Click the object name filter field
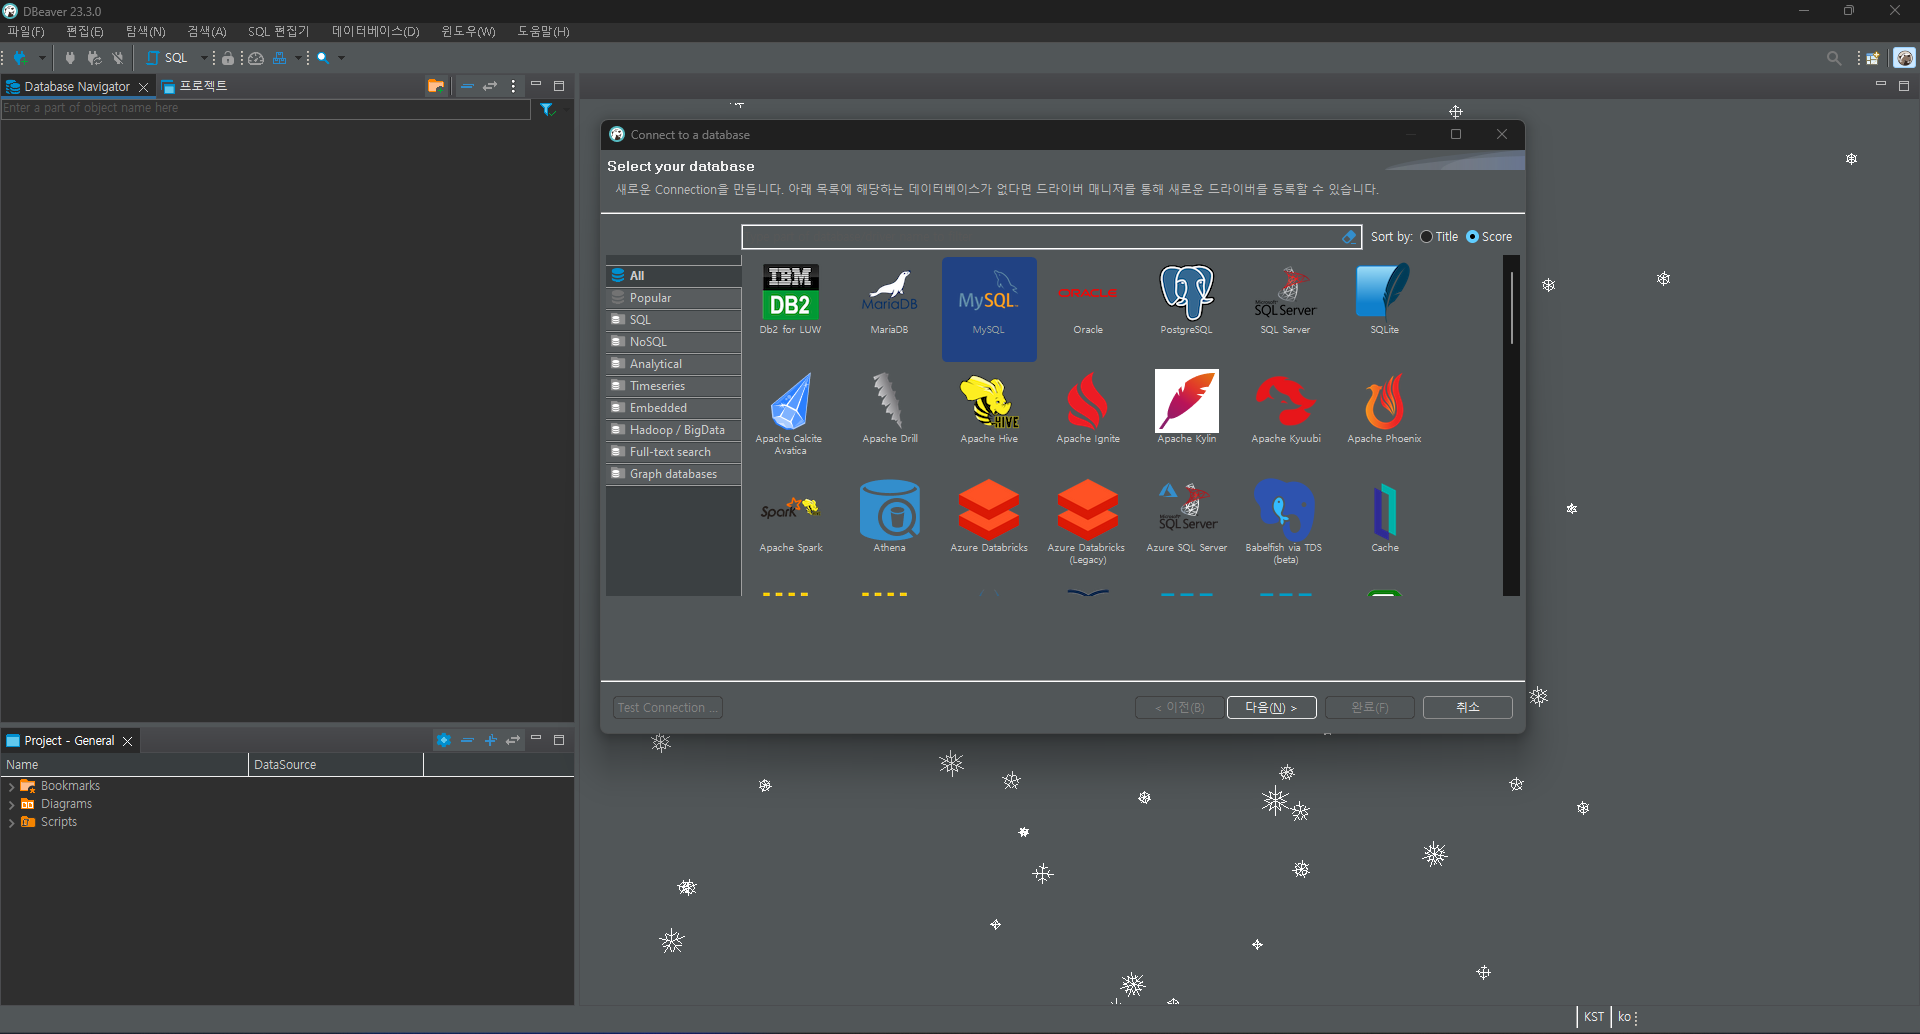This screenshot has width=1920, height=1034. click(x=265, y=108)
